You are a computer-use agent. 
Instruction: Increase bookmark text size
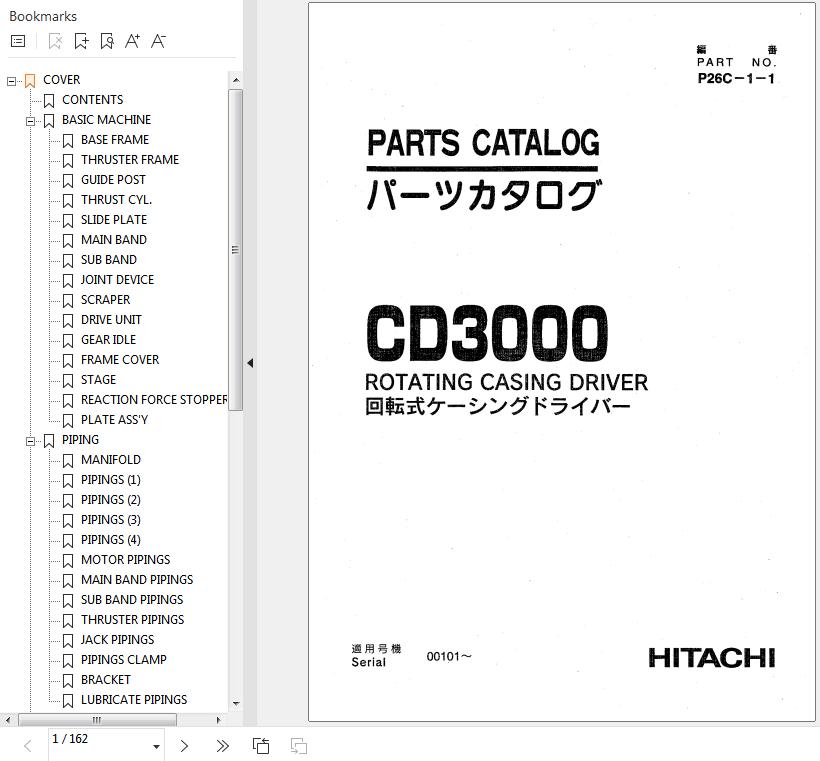coord(132,41)
